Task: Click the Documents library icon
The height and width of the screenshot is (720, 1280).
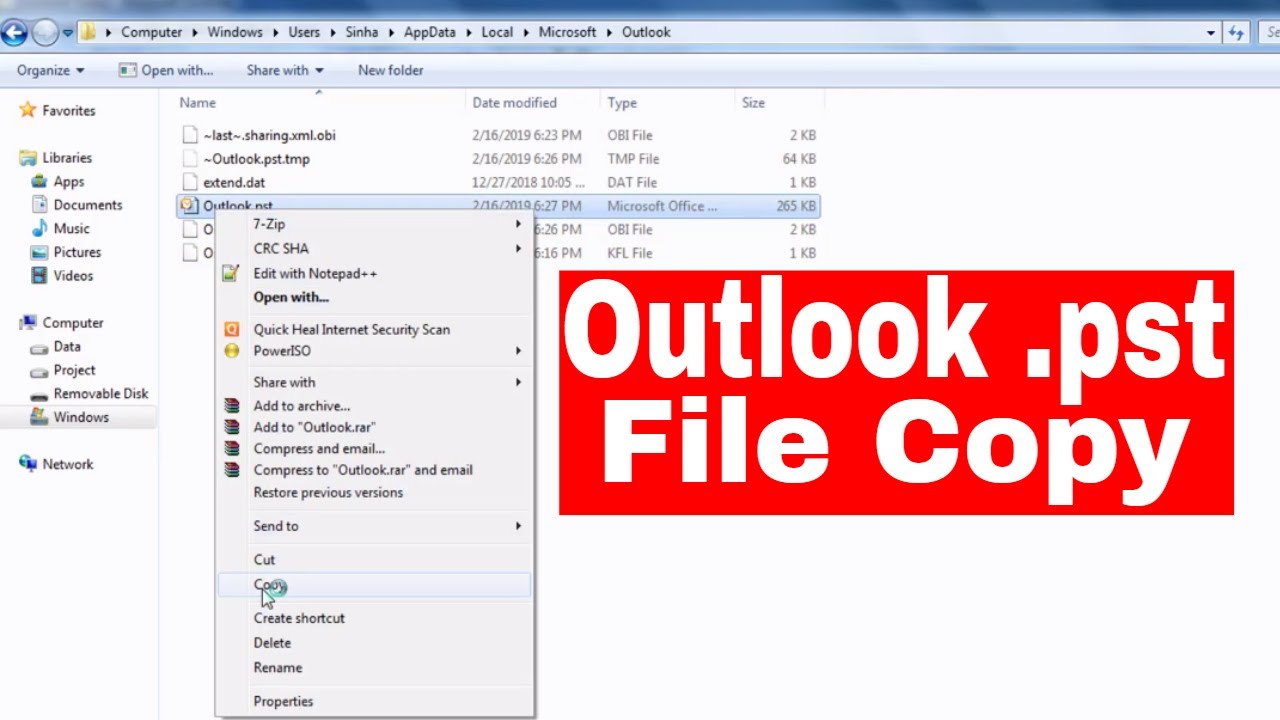Action: [39, 205]
